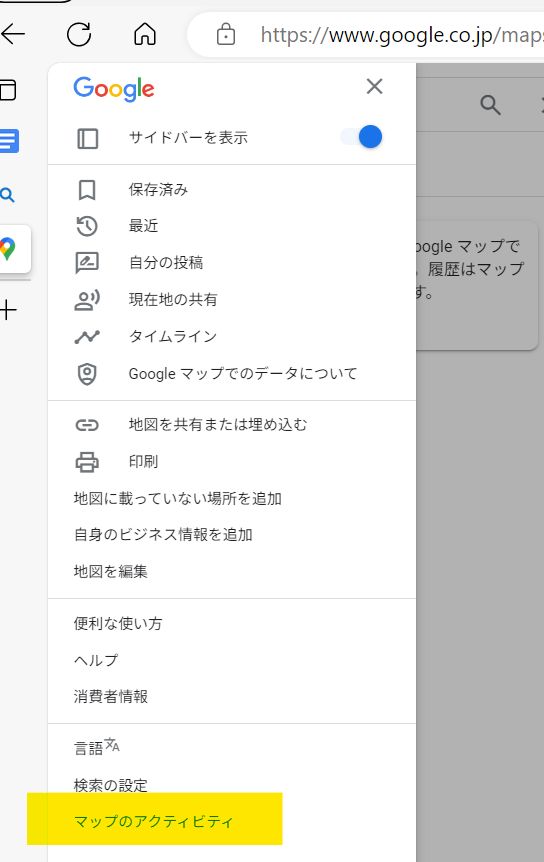544x862 pixels.
Task: Click the review icon beside 自分の投稿
Action: [87, 263]
